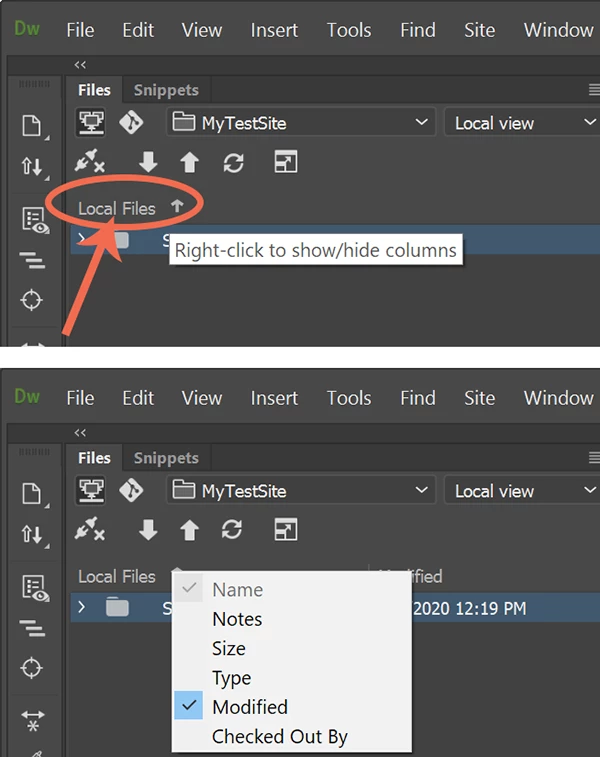Viewport: 600px width, 757px height.
Task: Enable Checked Out By column in menu
Action: (x=292, y=737)
